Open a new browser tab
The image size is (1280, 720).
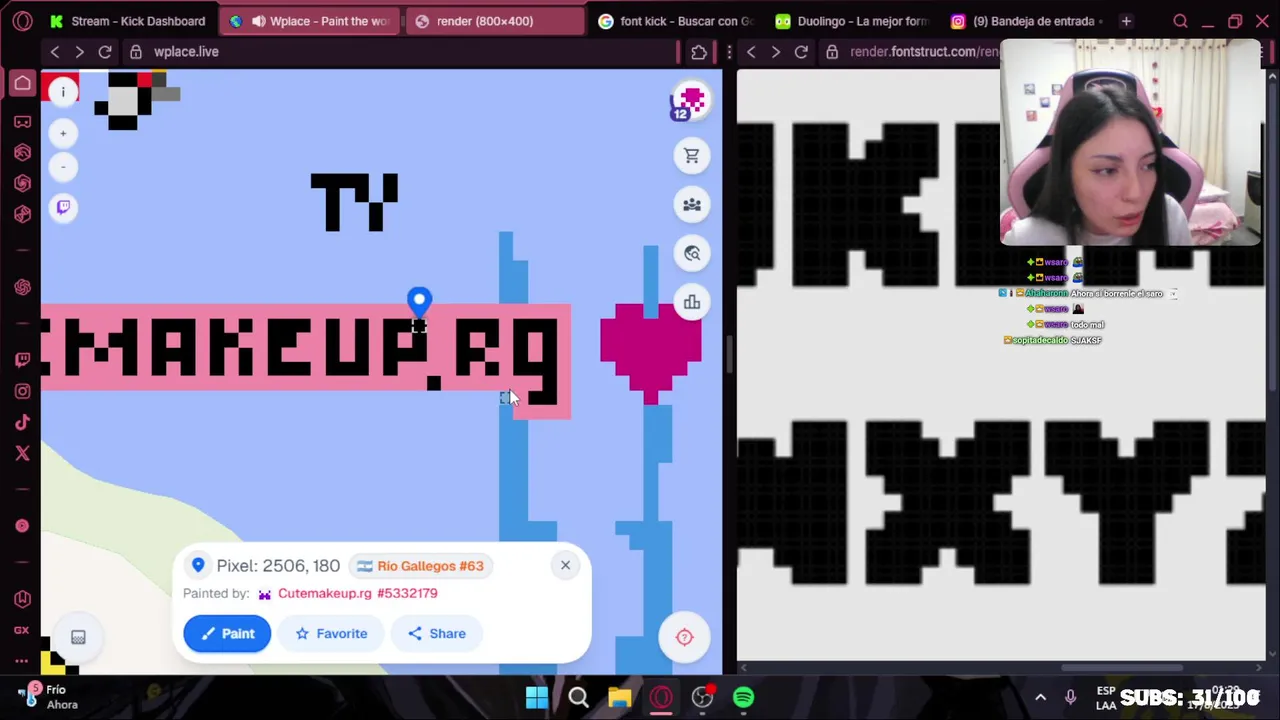coord(1126,21)
